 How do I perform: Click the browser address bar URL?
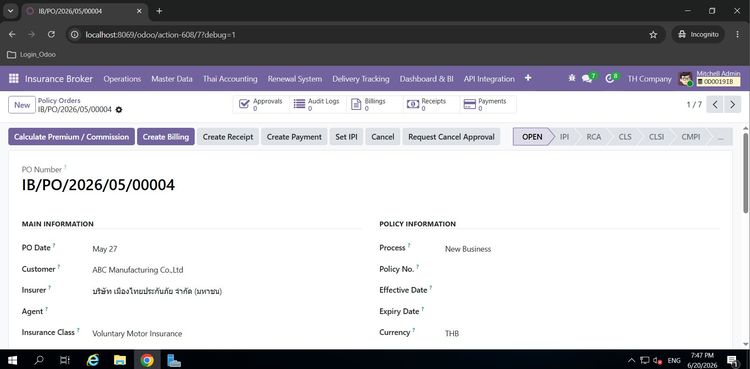[x=160, y=34]
